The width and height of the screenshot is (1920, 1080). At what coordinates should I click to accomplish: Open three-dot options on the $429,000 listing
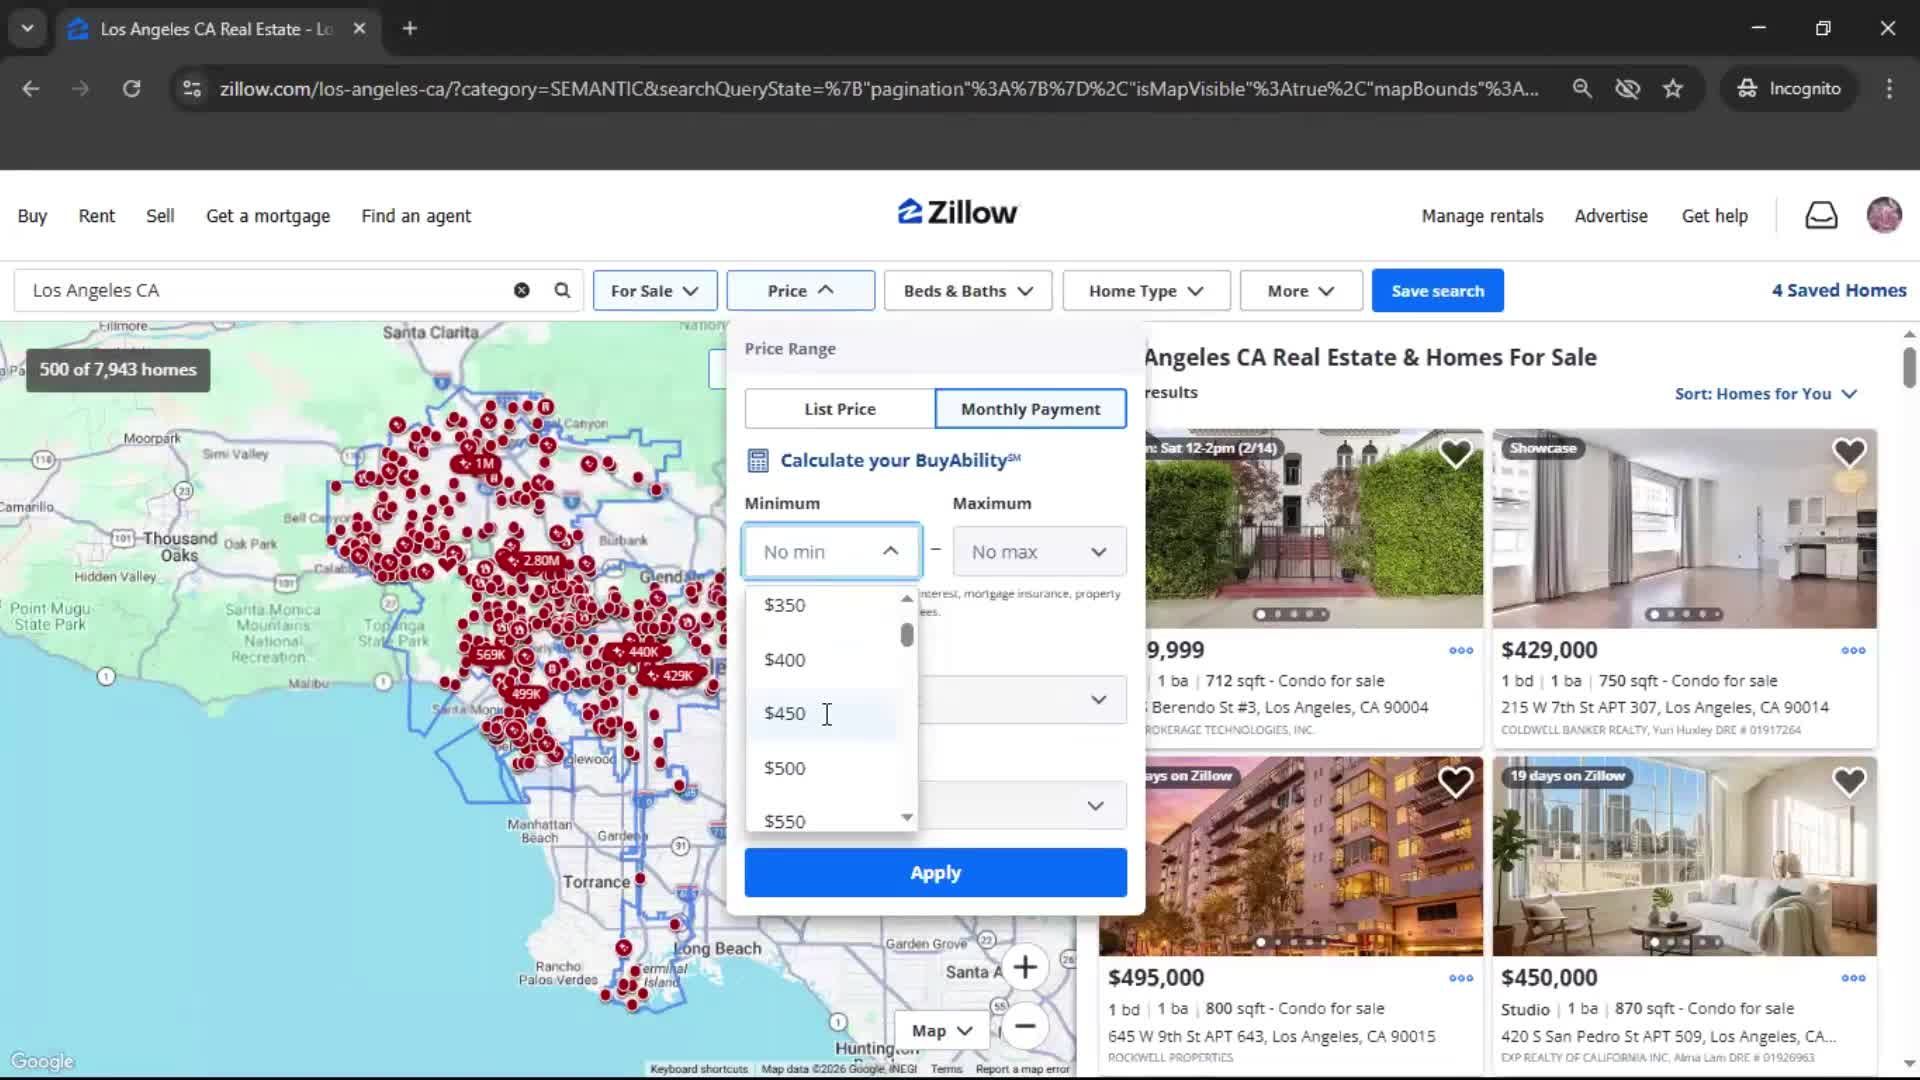1853,650
